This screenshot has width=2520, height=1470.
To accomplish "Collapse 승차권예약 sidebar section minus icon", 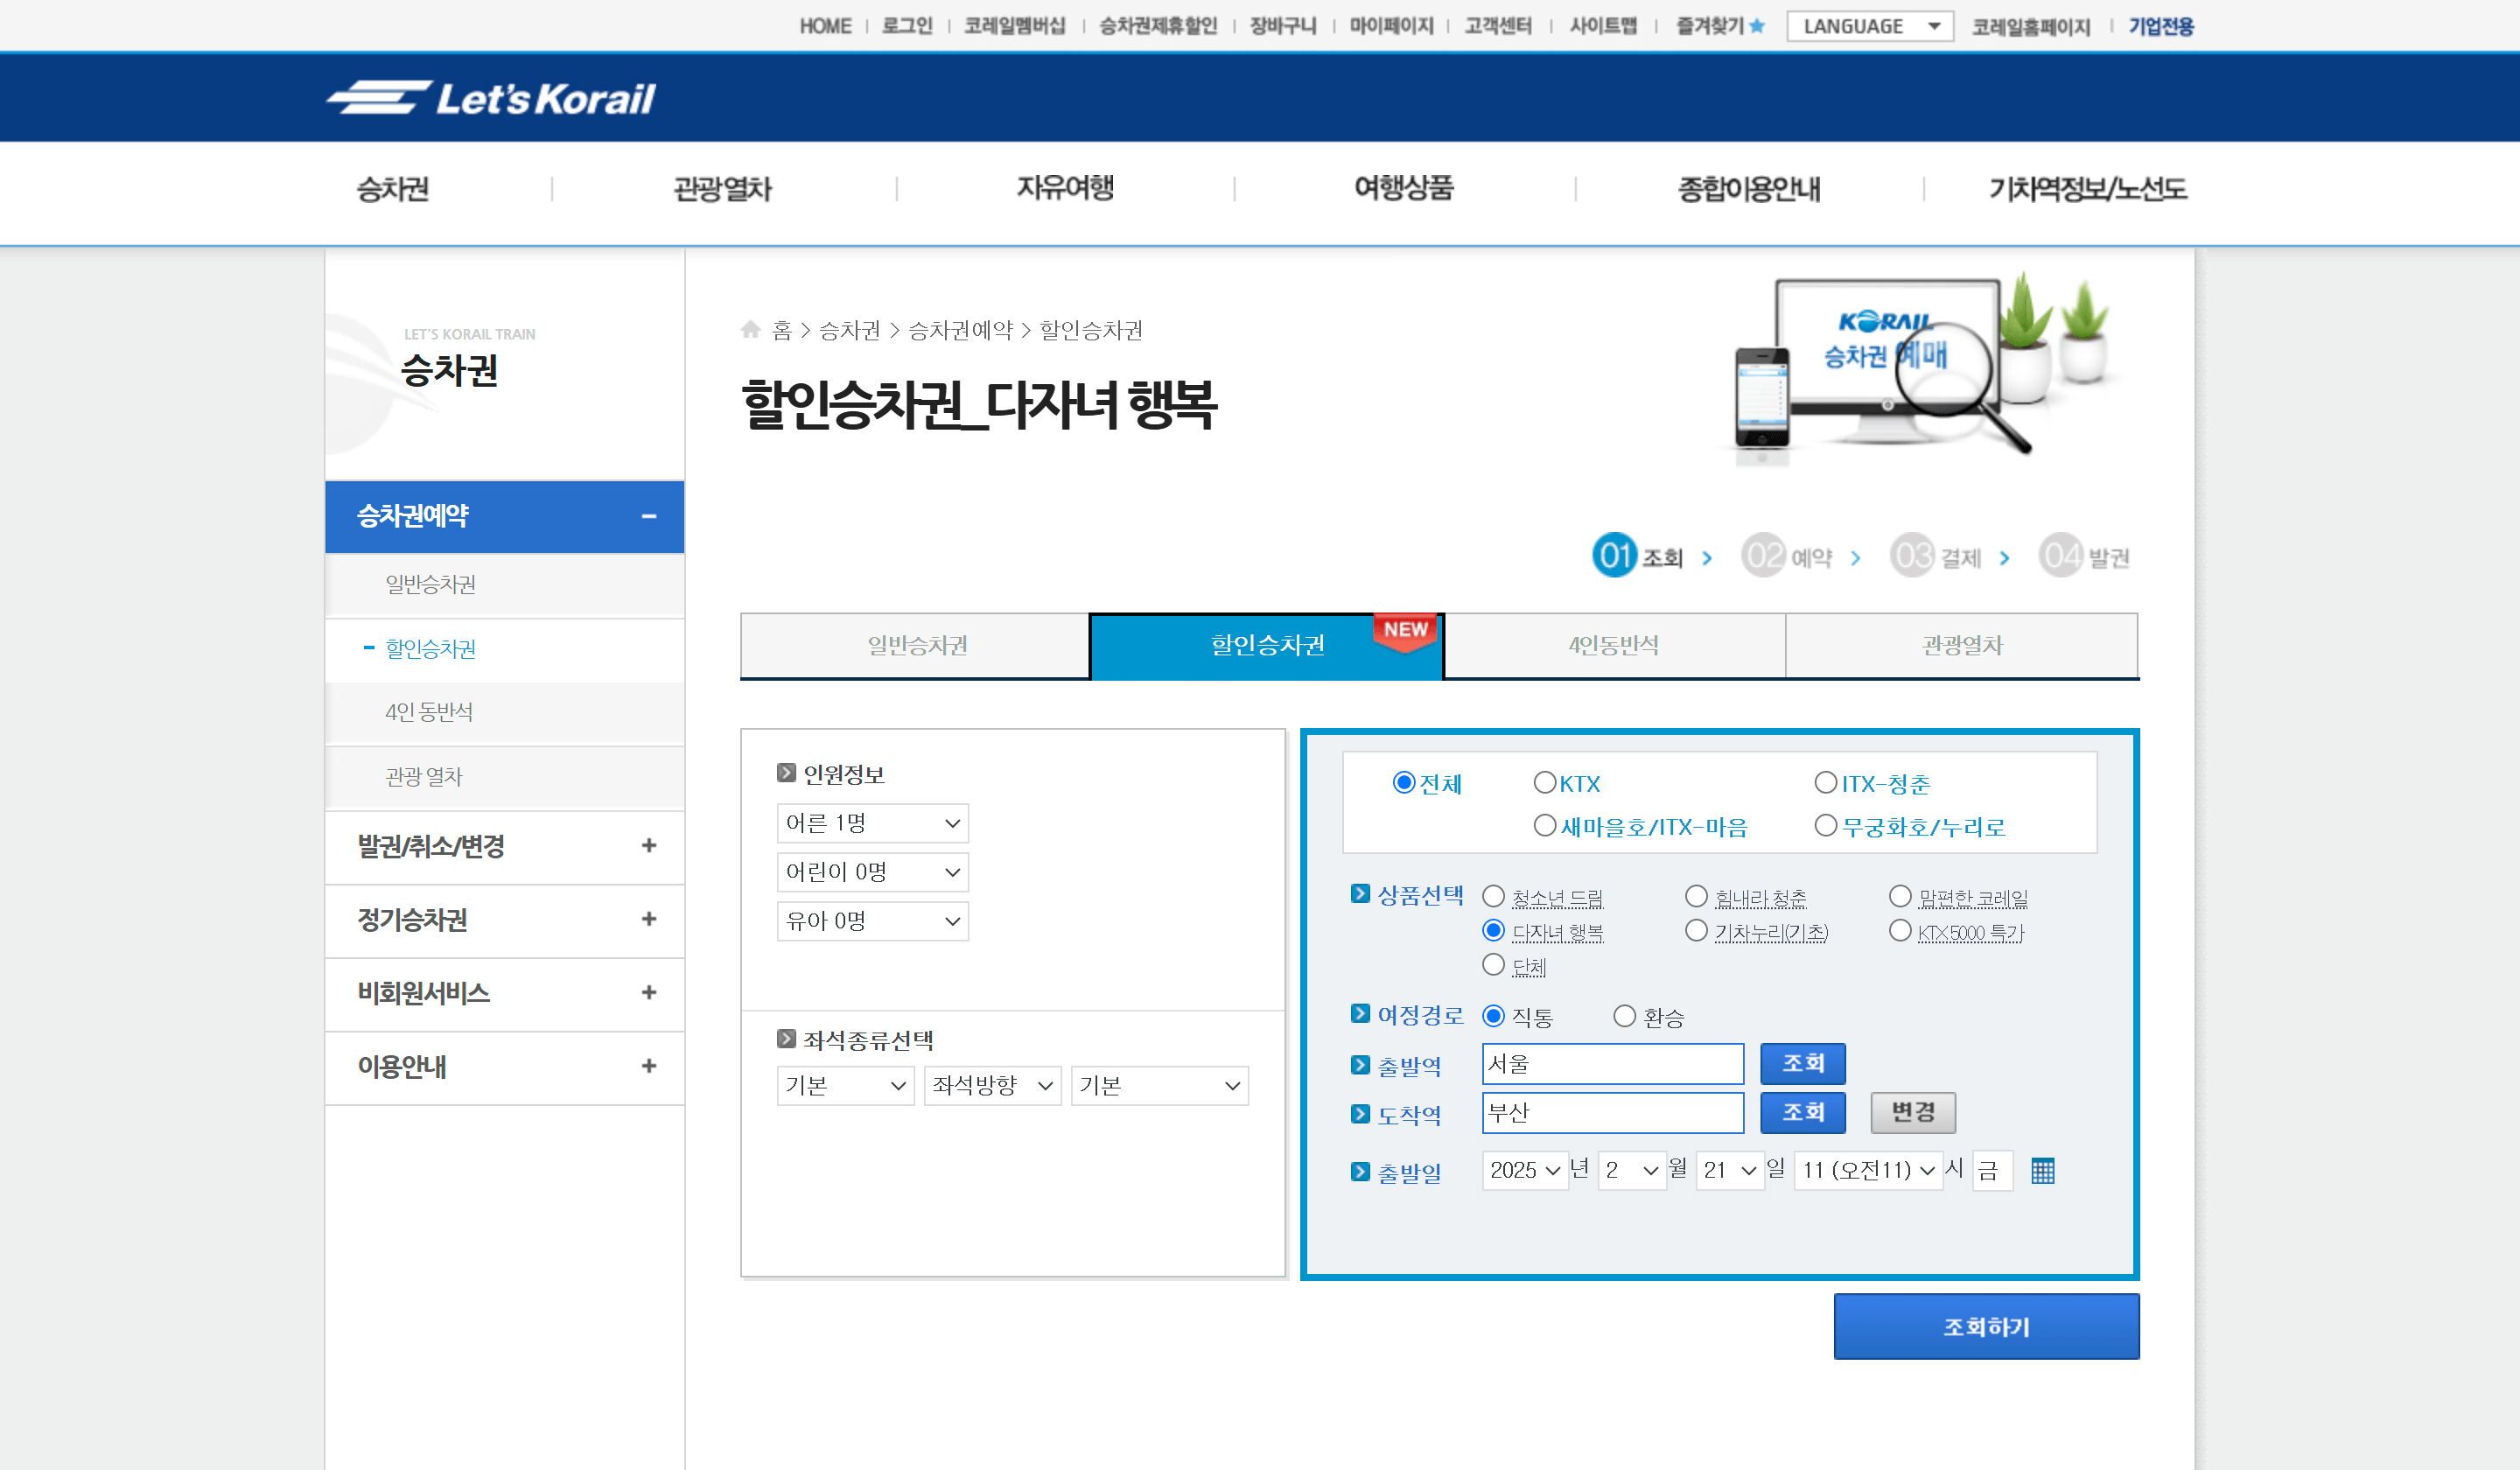I will (x=649, y=517).
